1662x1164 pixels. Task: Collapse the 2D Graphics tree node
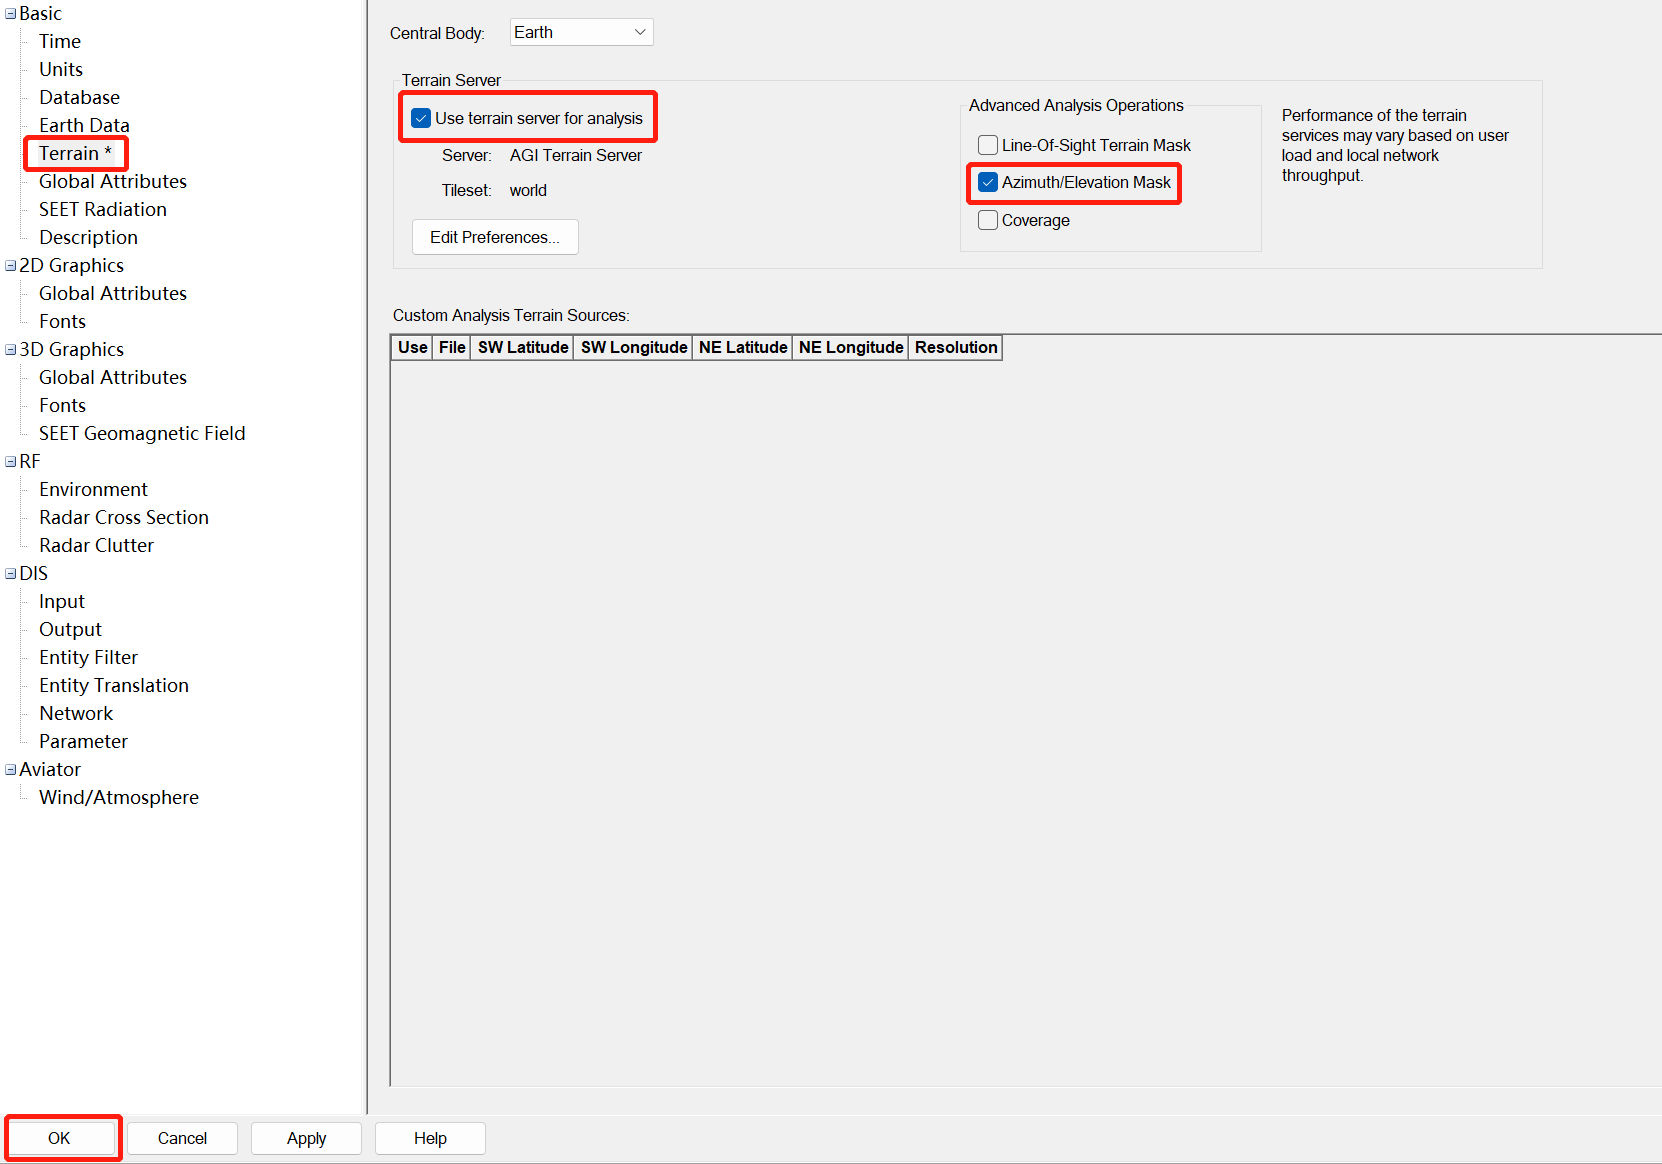11,266
